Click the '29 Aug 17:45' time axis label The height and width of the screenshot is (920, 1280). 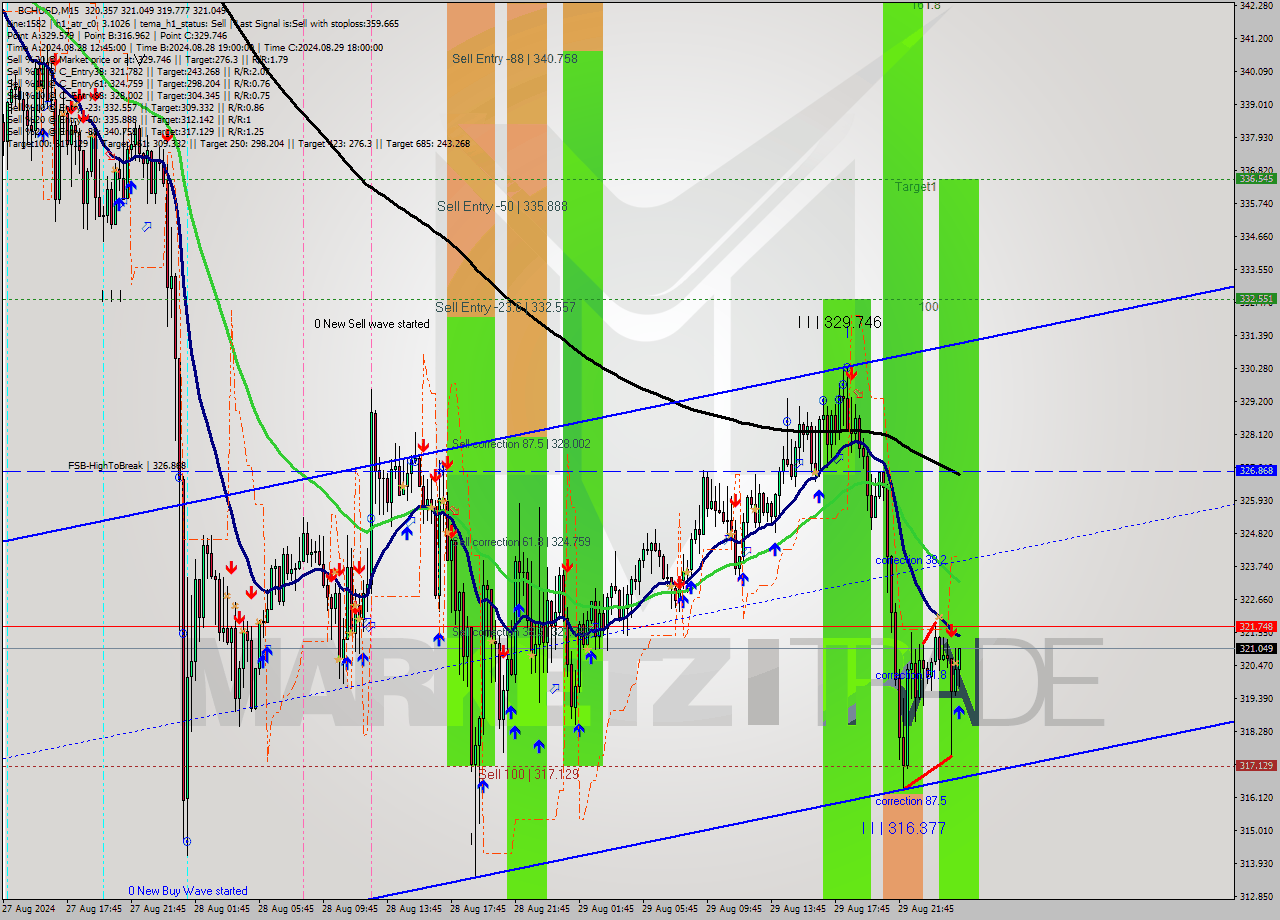pos(862,909)
